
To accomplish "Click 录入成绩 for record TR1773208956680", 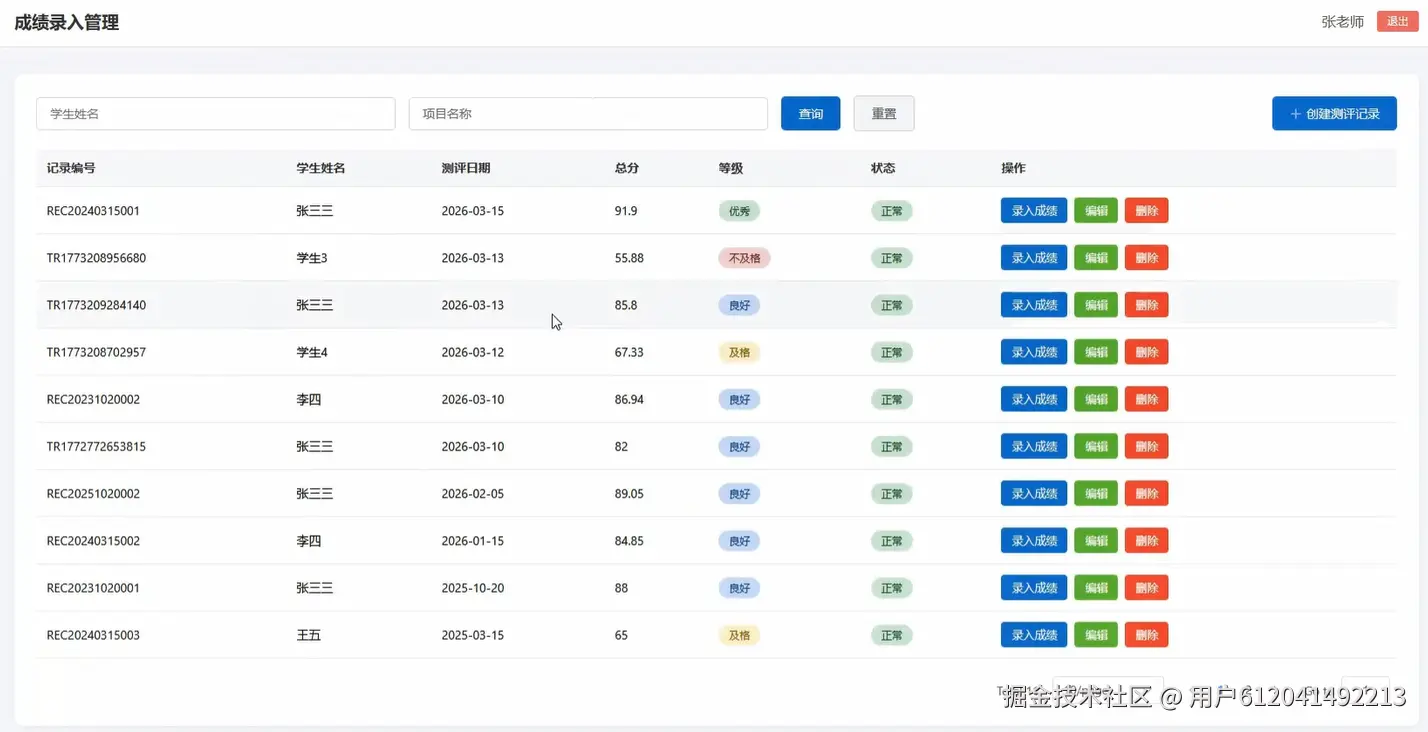I will pyautogui.click(x=1034, y=258).
